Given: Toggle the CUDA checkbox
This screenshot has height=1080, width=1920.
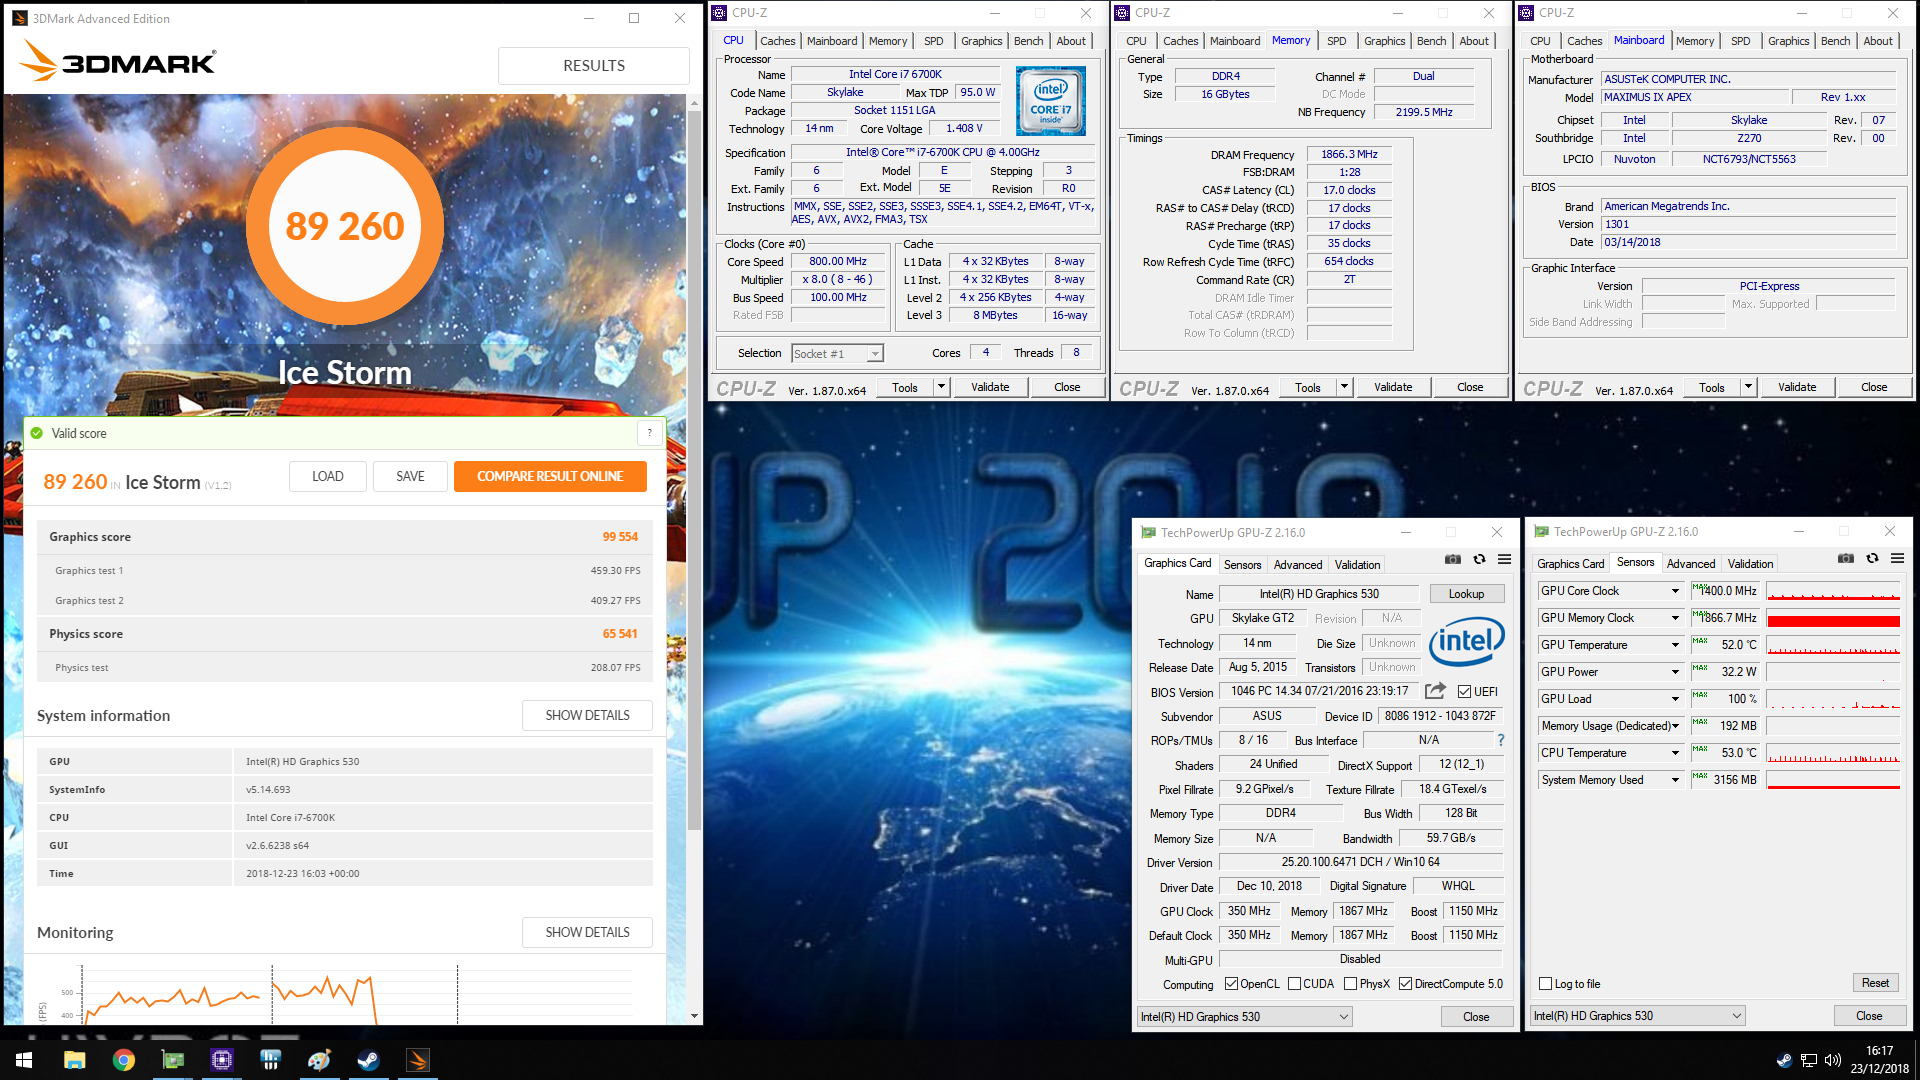Looking at the screenshot, I should [1294, 984].
